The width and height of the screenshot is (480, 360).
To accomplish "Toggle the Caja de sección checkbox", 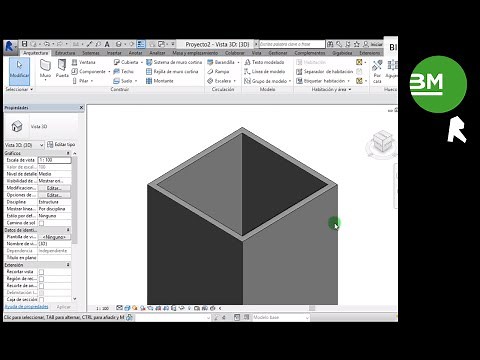I will point(41,300).
